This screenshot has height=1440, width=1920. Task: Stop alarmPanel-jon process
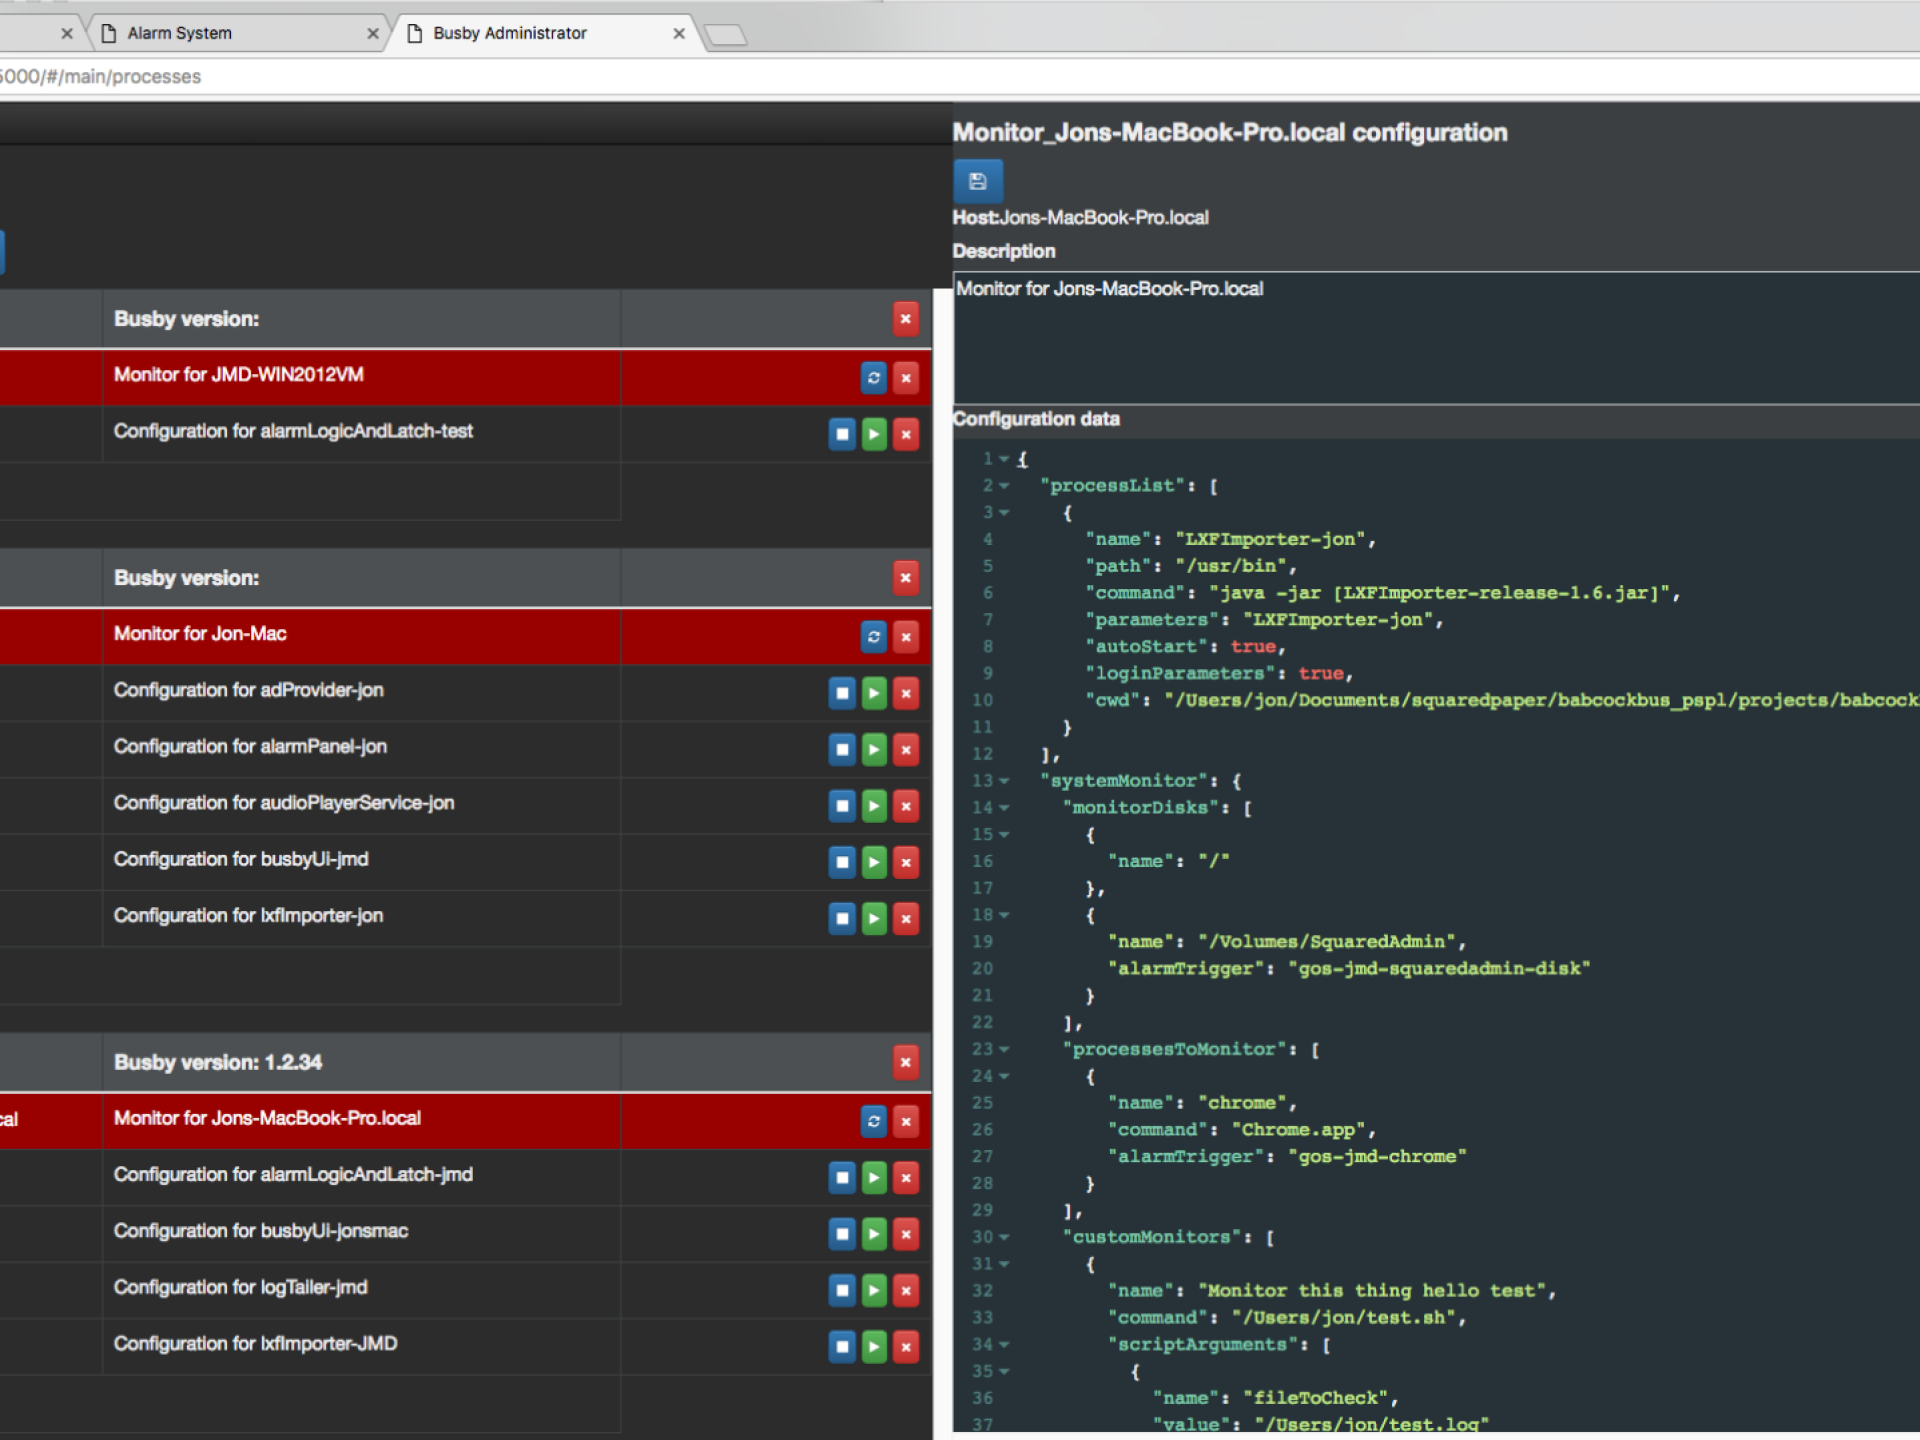(842, 750)
